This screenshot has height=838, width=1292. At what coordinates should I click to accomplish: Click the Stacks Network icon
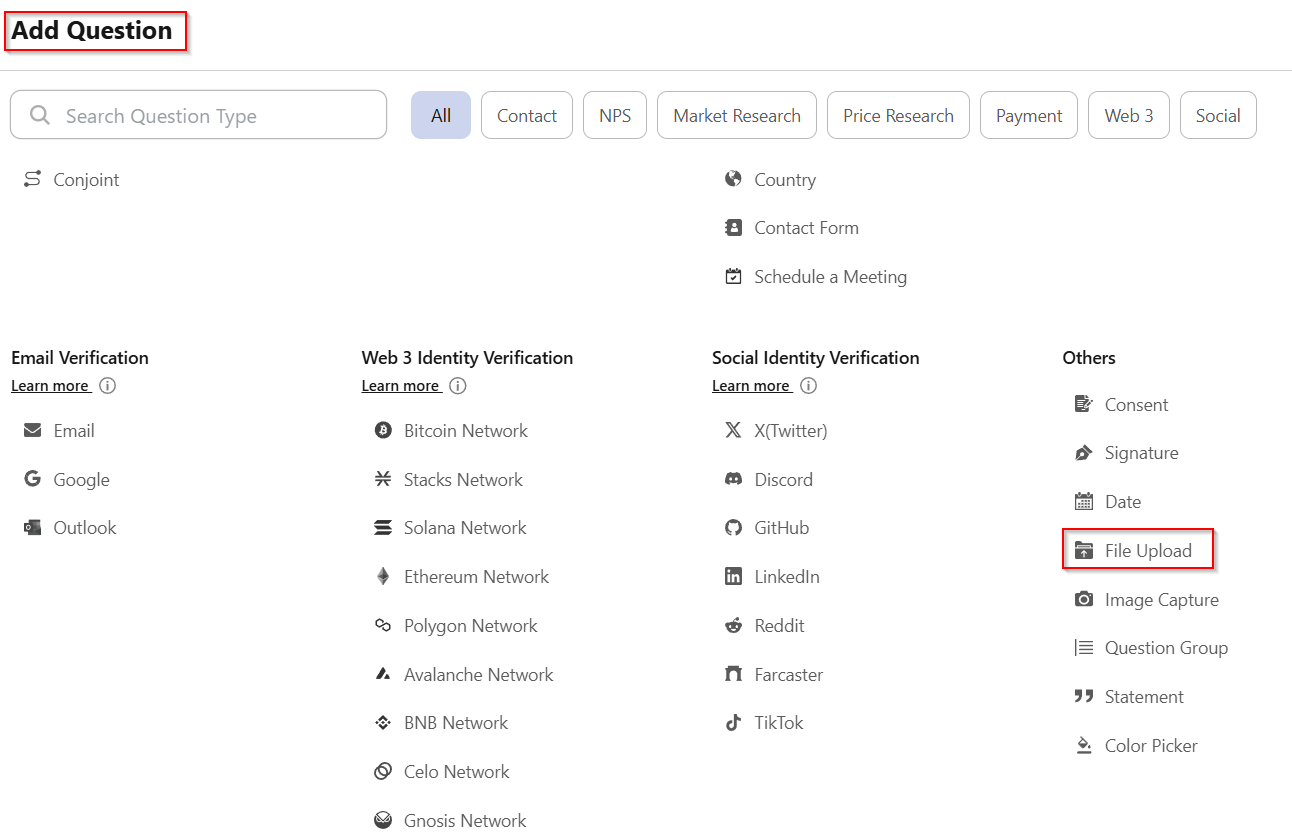[383, 479]
